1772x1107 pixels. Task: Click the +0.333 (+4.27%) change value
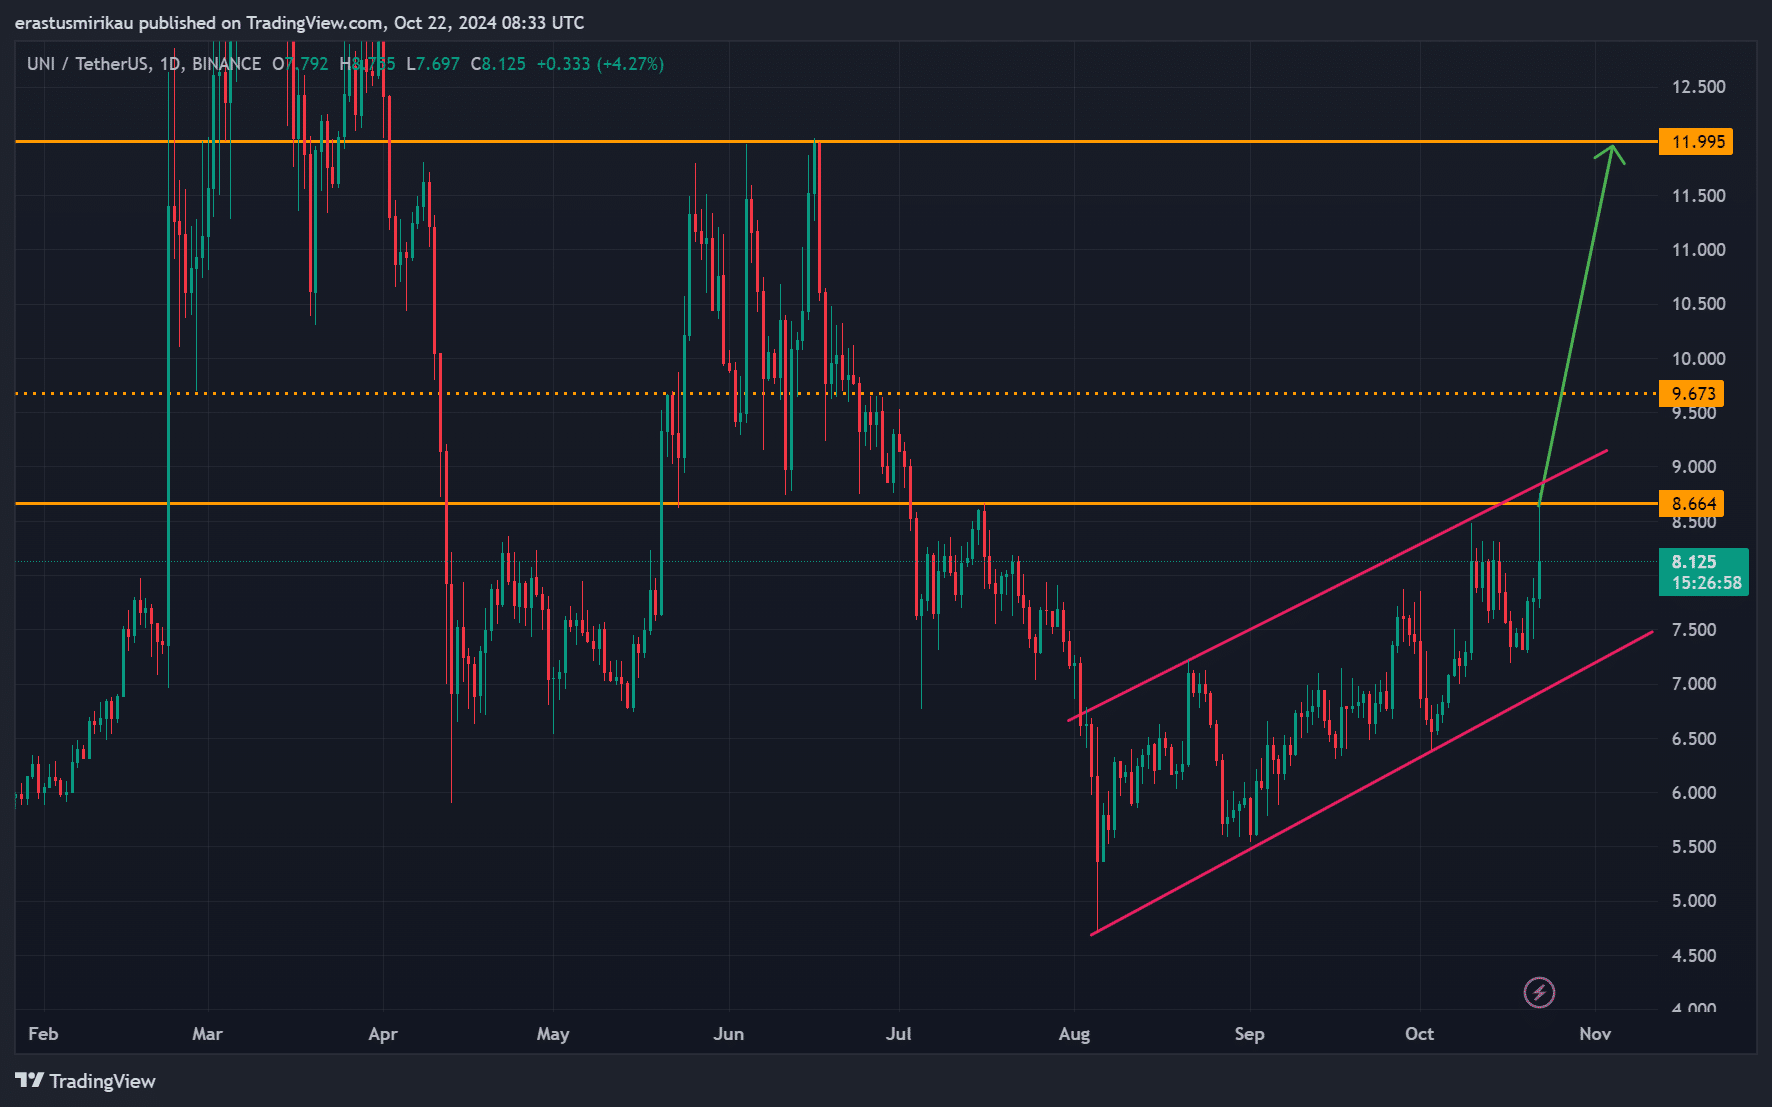click(600, 64)
